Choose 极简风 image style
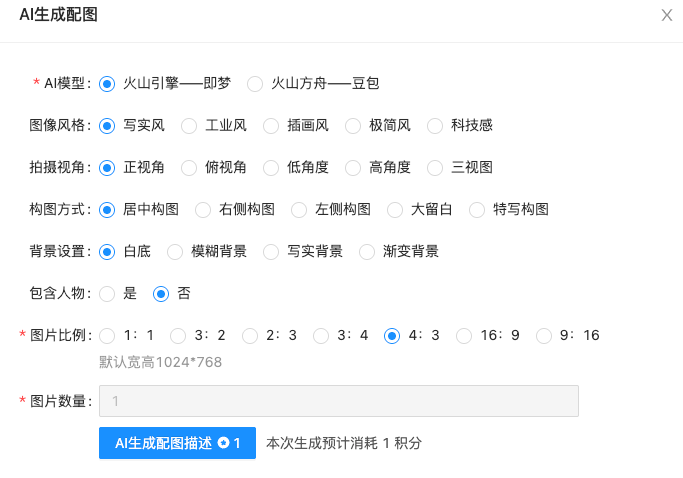The height and width of the screenshot is (478, 683). pyautogui.click(x=354, y=126)
